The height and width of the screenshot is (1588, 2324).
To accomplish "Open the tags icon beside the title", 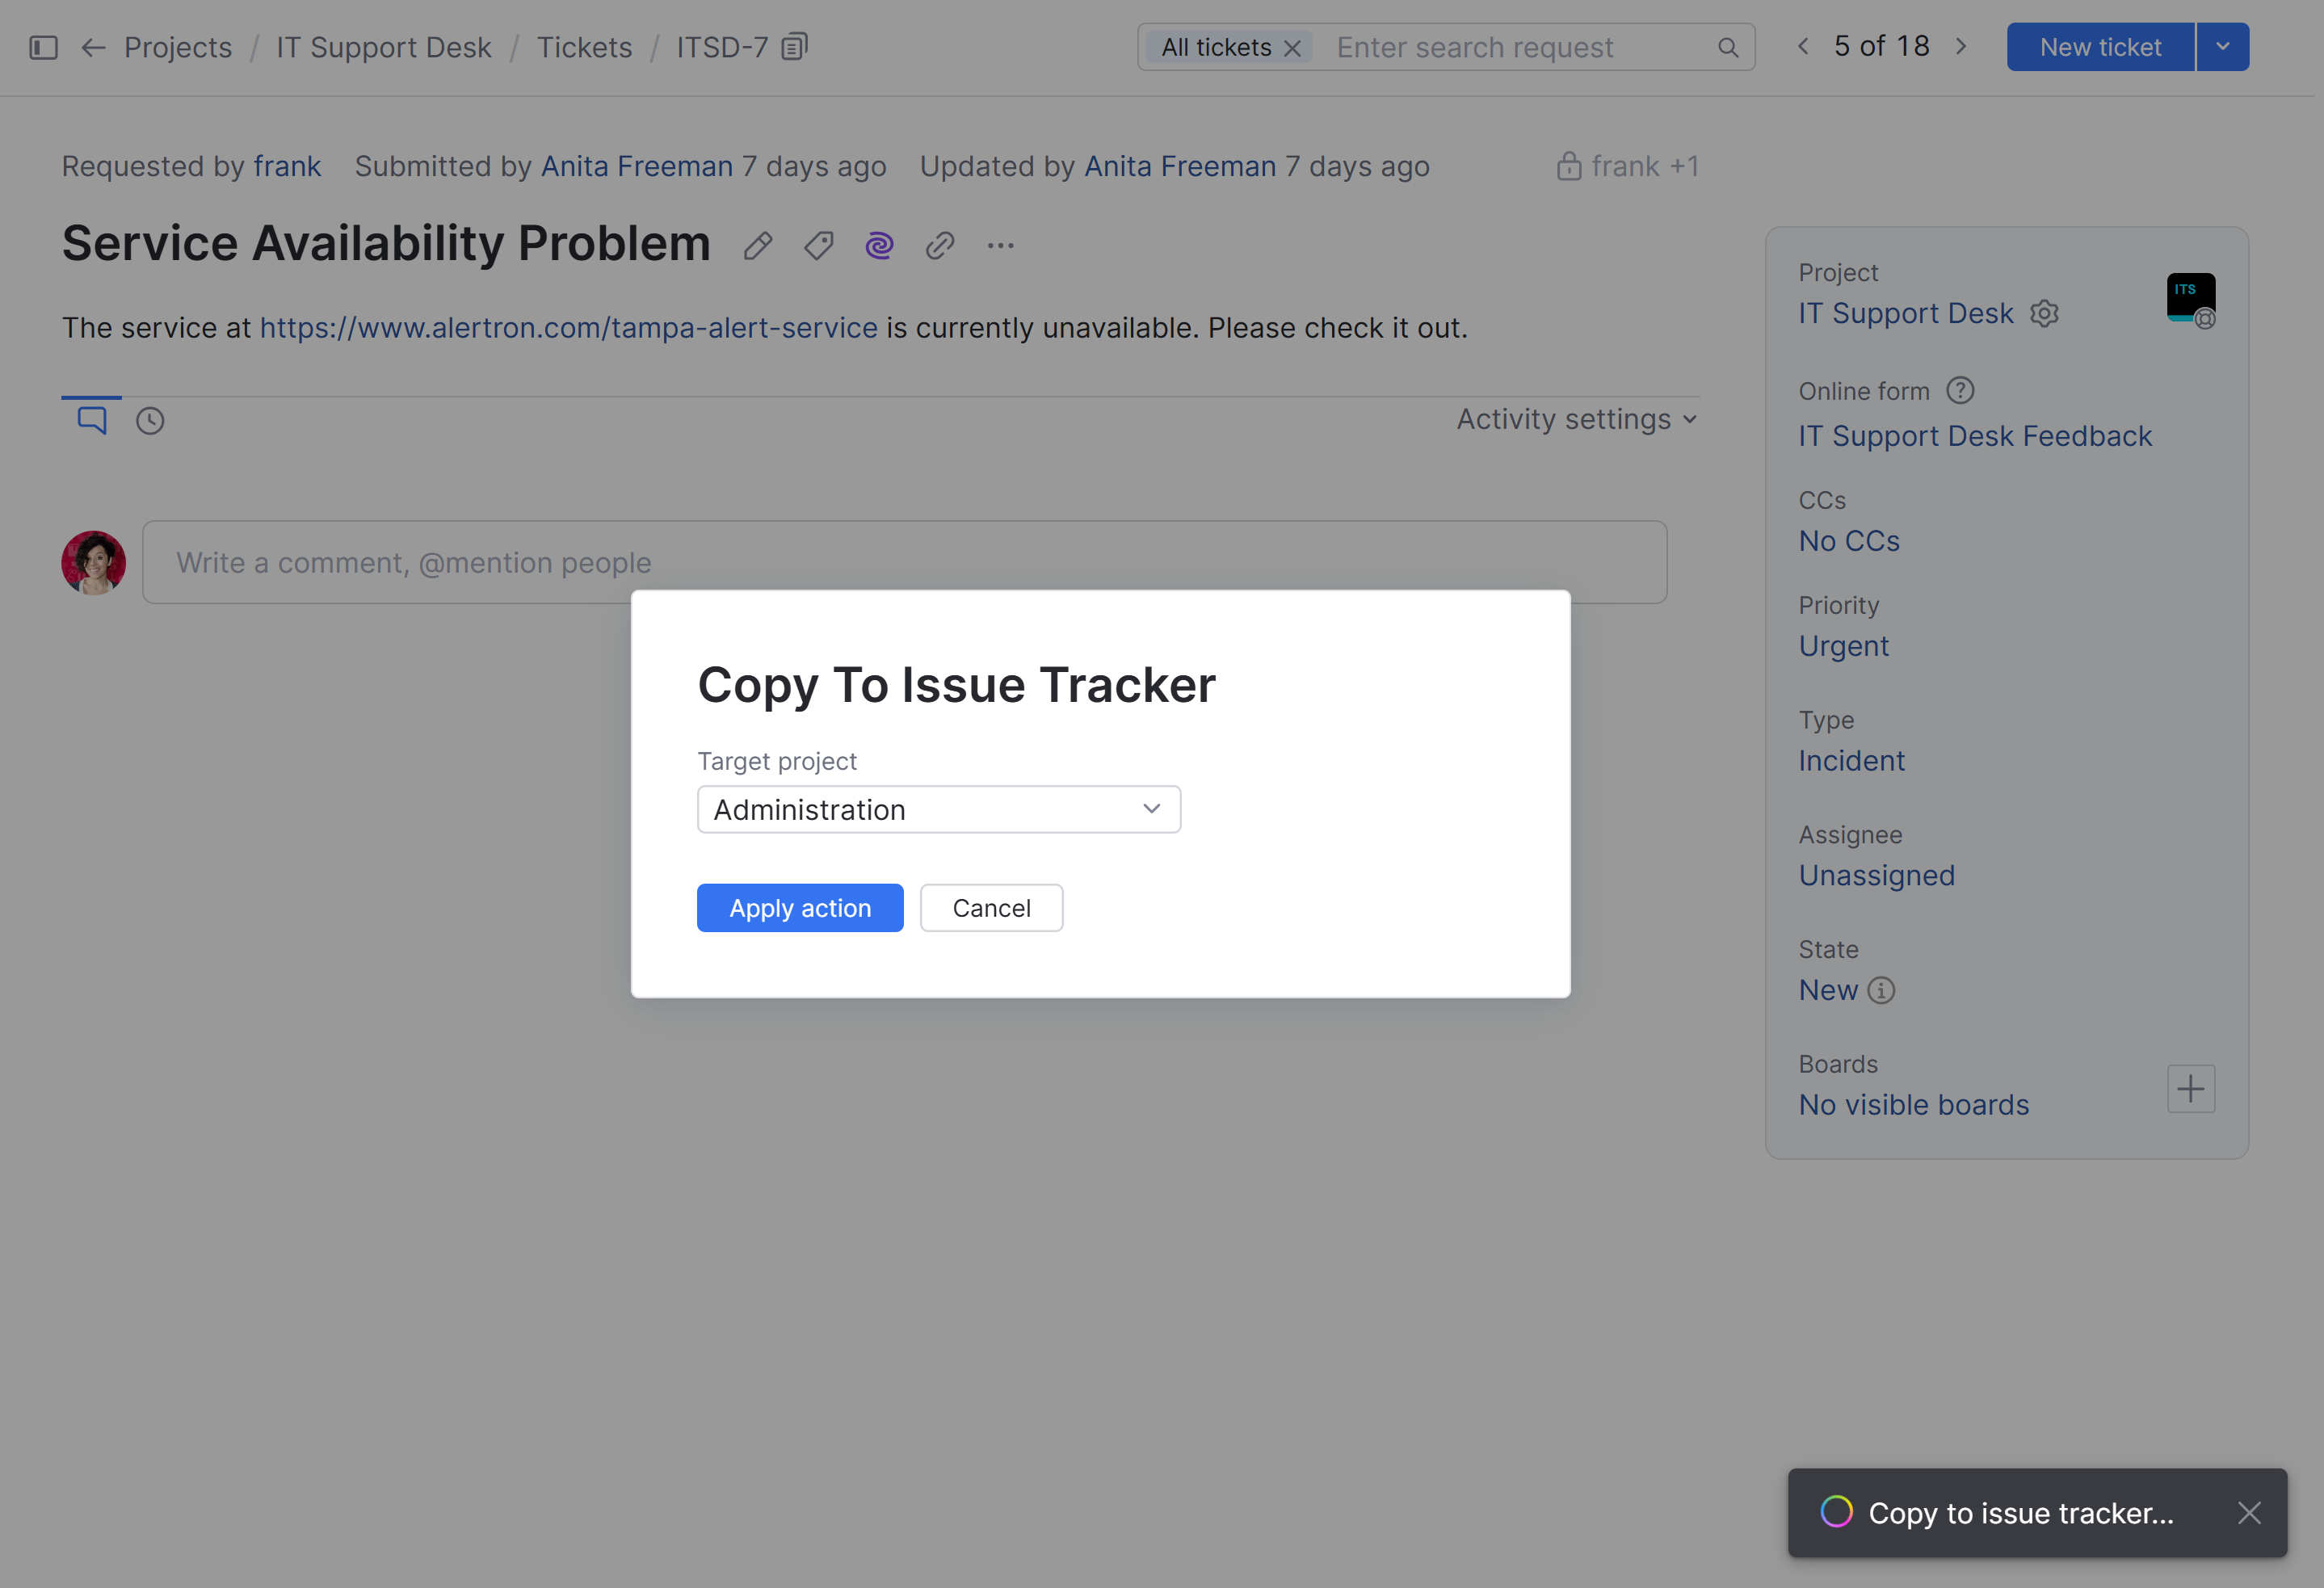I will click(818, 245).
